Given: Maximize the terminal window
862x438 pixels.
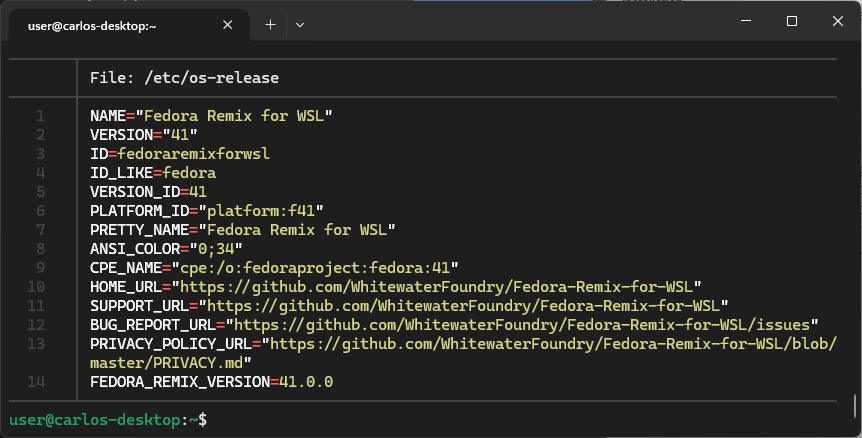Looking at the screenshot, I should pos(792,21).
